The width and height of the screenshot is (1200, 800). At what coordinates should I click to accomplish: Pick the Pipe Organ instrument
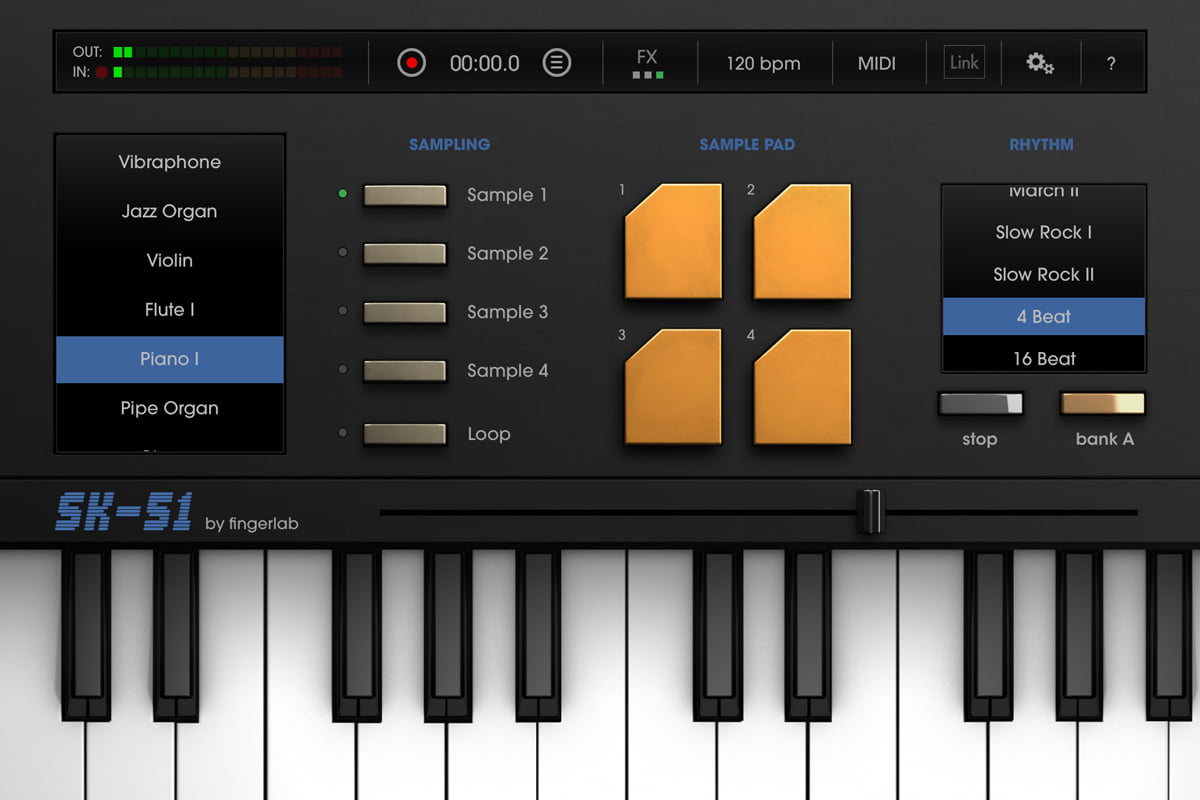(x=170, y=408)
